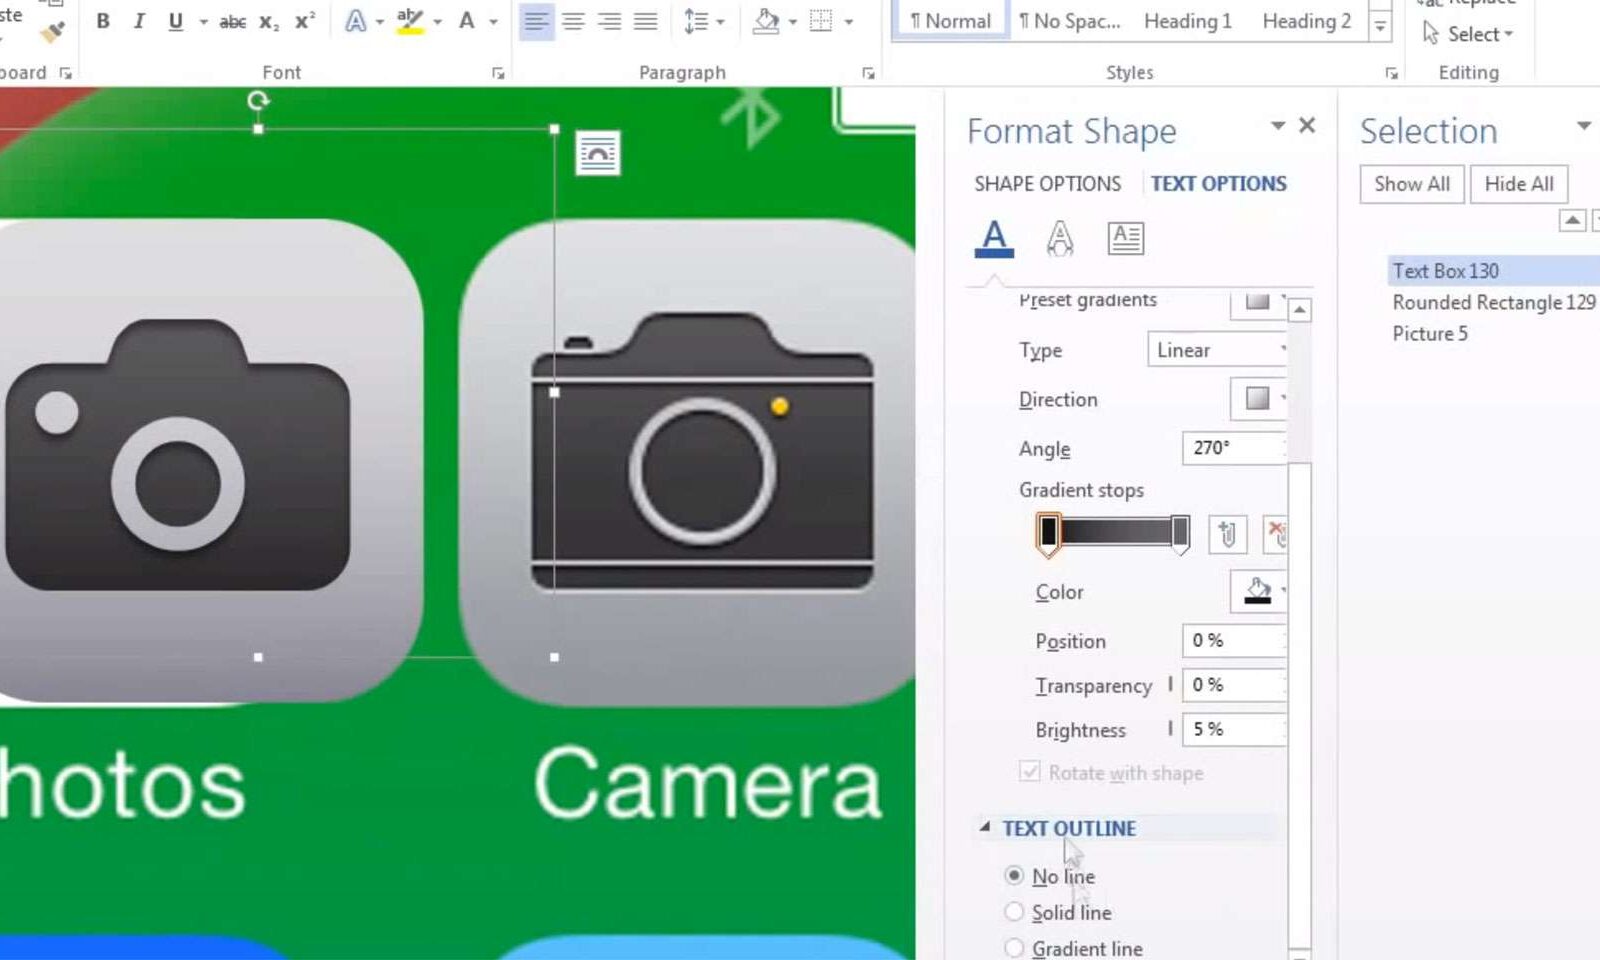Open the Font Color dropdown arrow
Screen dimensions: 1600x960
(493, 22)
